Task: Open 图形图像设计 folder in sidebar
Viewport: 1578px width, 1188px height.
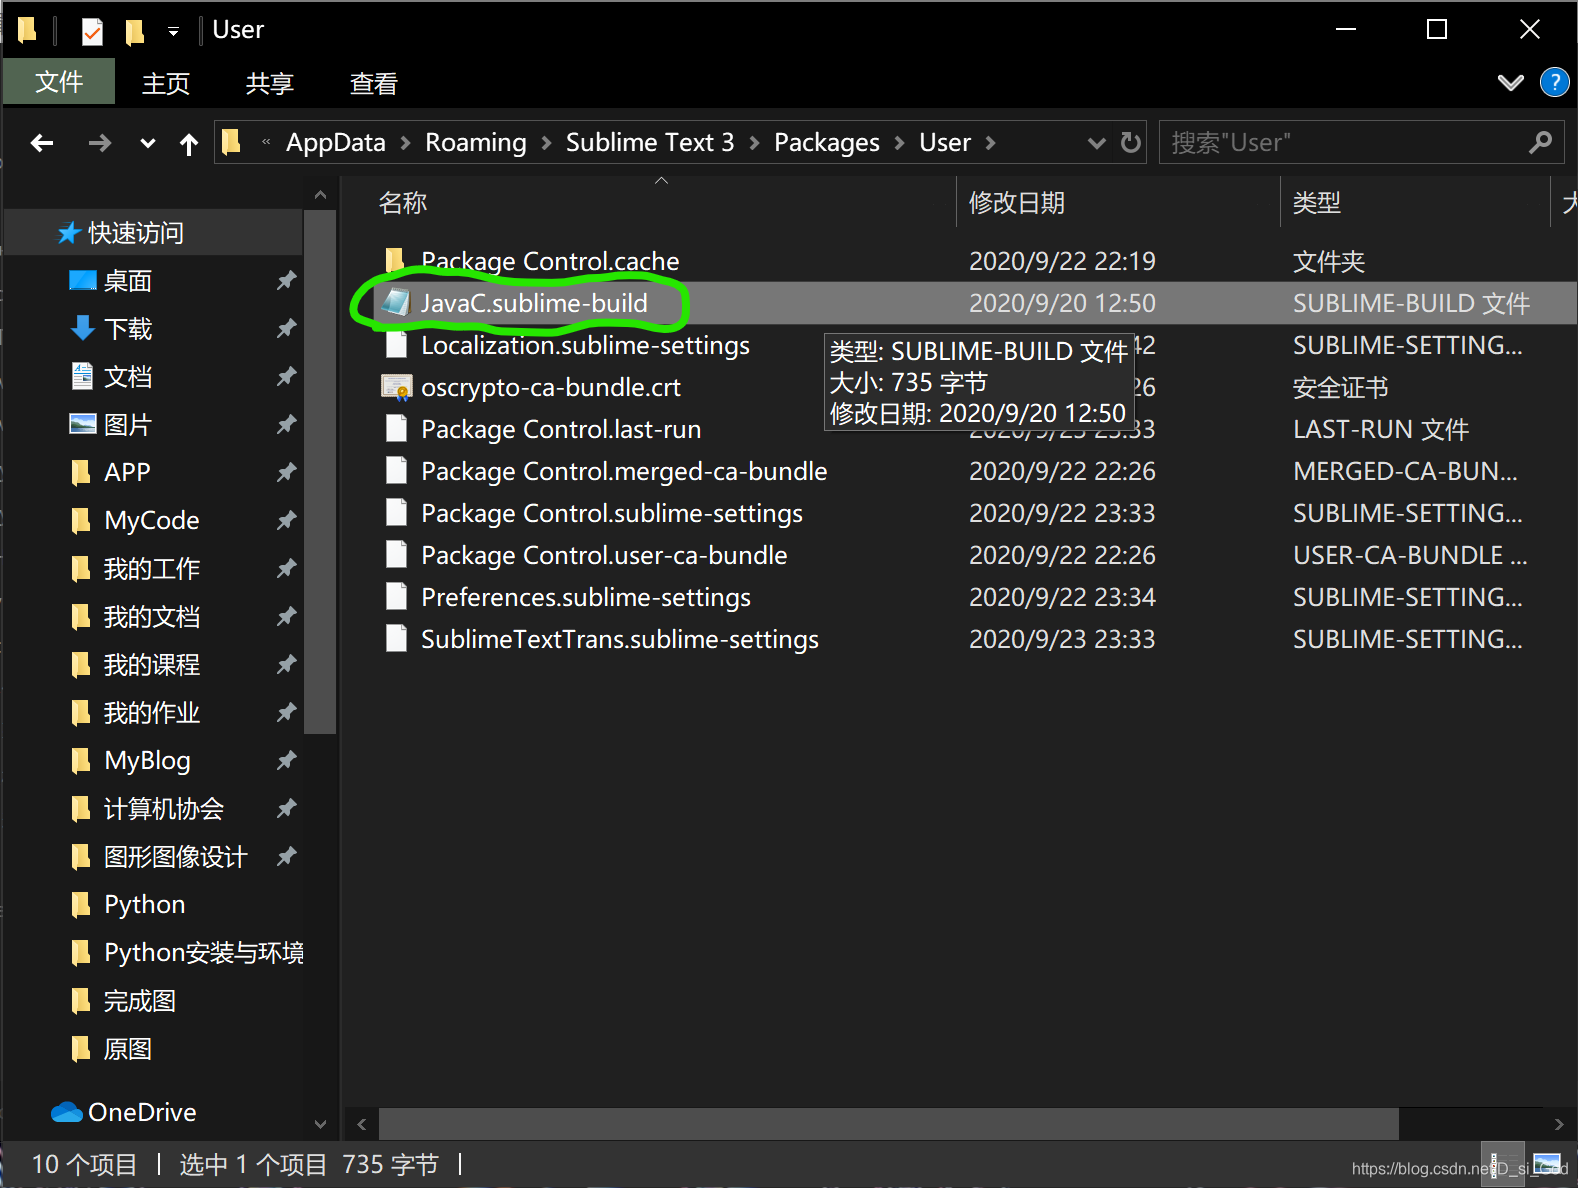Action: [175, 857]
